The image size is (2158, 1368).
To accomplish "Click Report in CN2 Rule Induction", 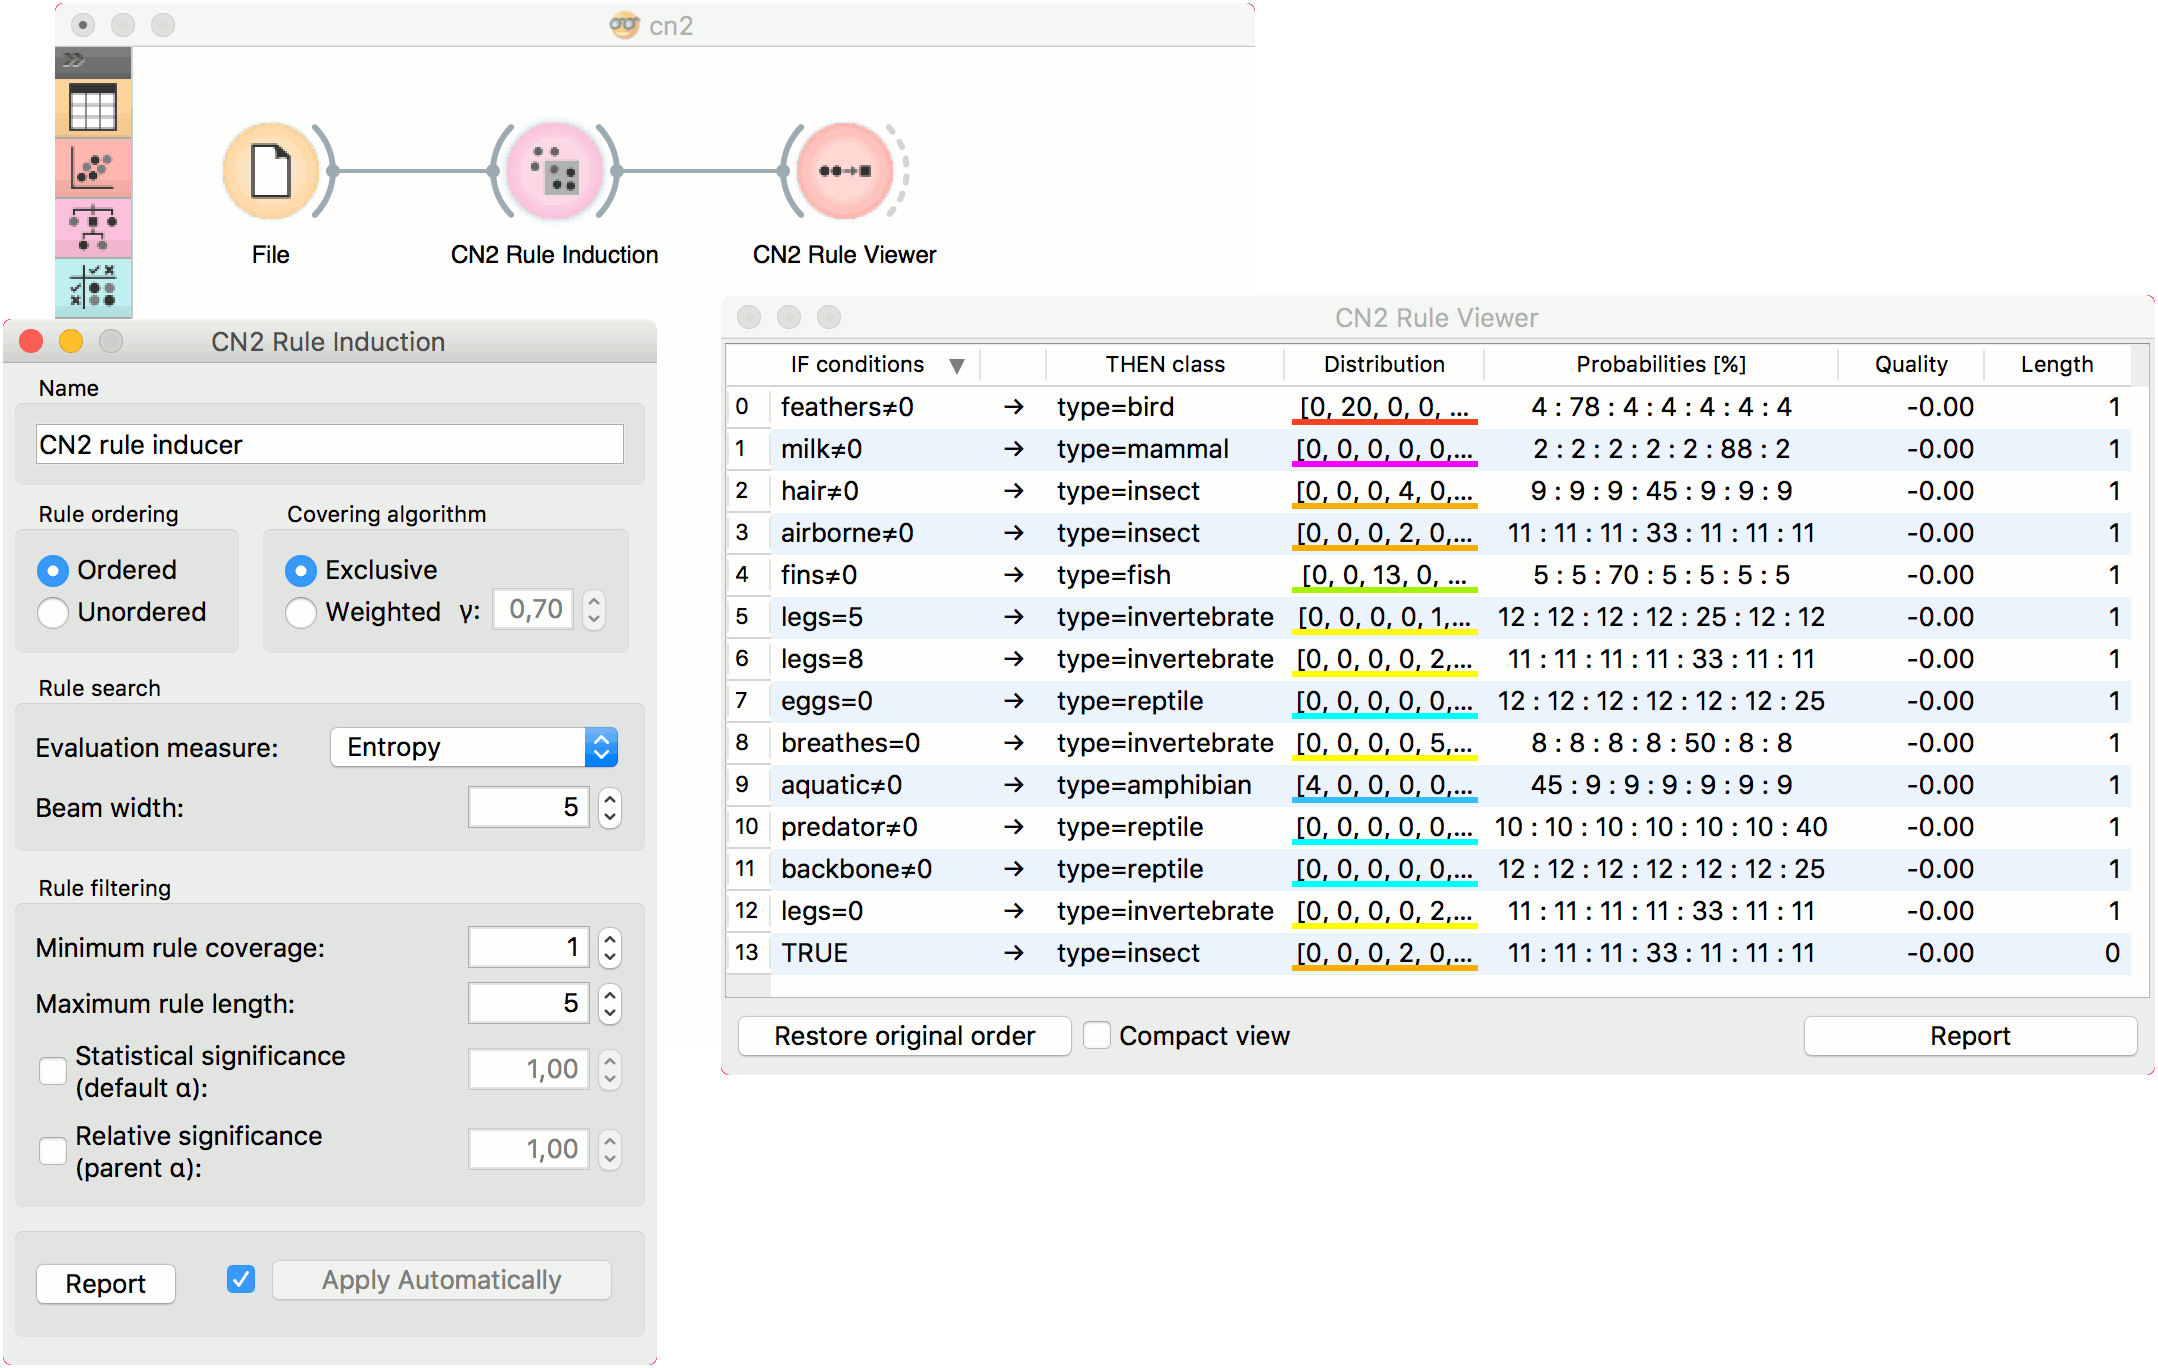I will (x=105, y=1283).
